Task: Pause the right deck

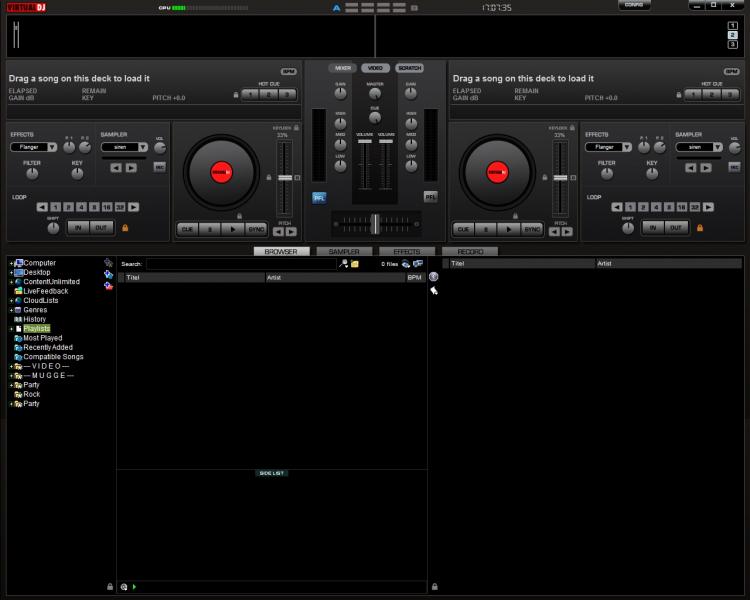Action: 486,228
